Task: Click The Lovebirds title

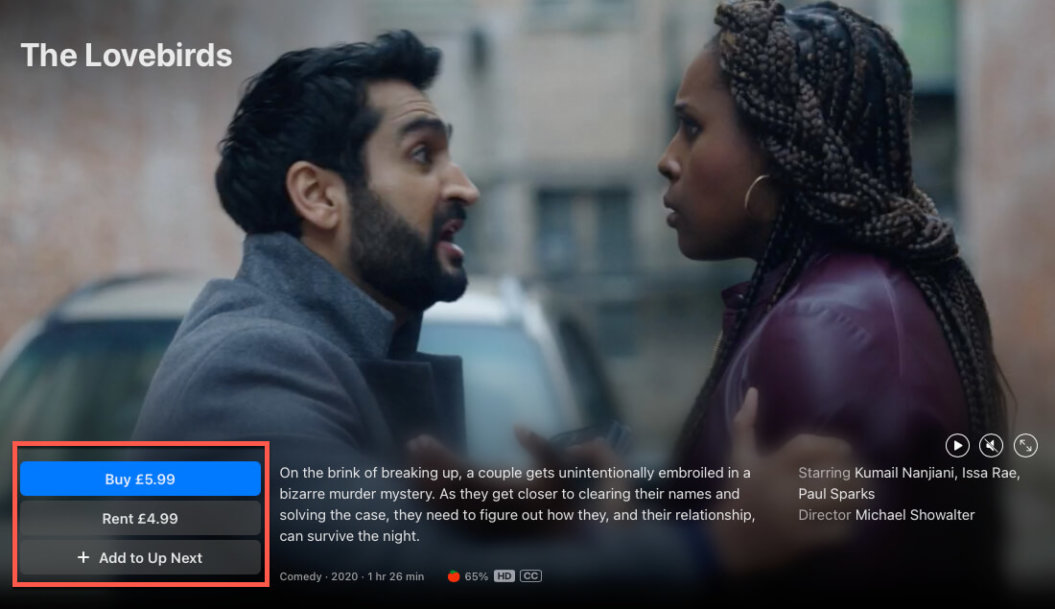Action: tap(126, 56)
